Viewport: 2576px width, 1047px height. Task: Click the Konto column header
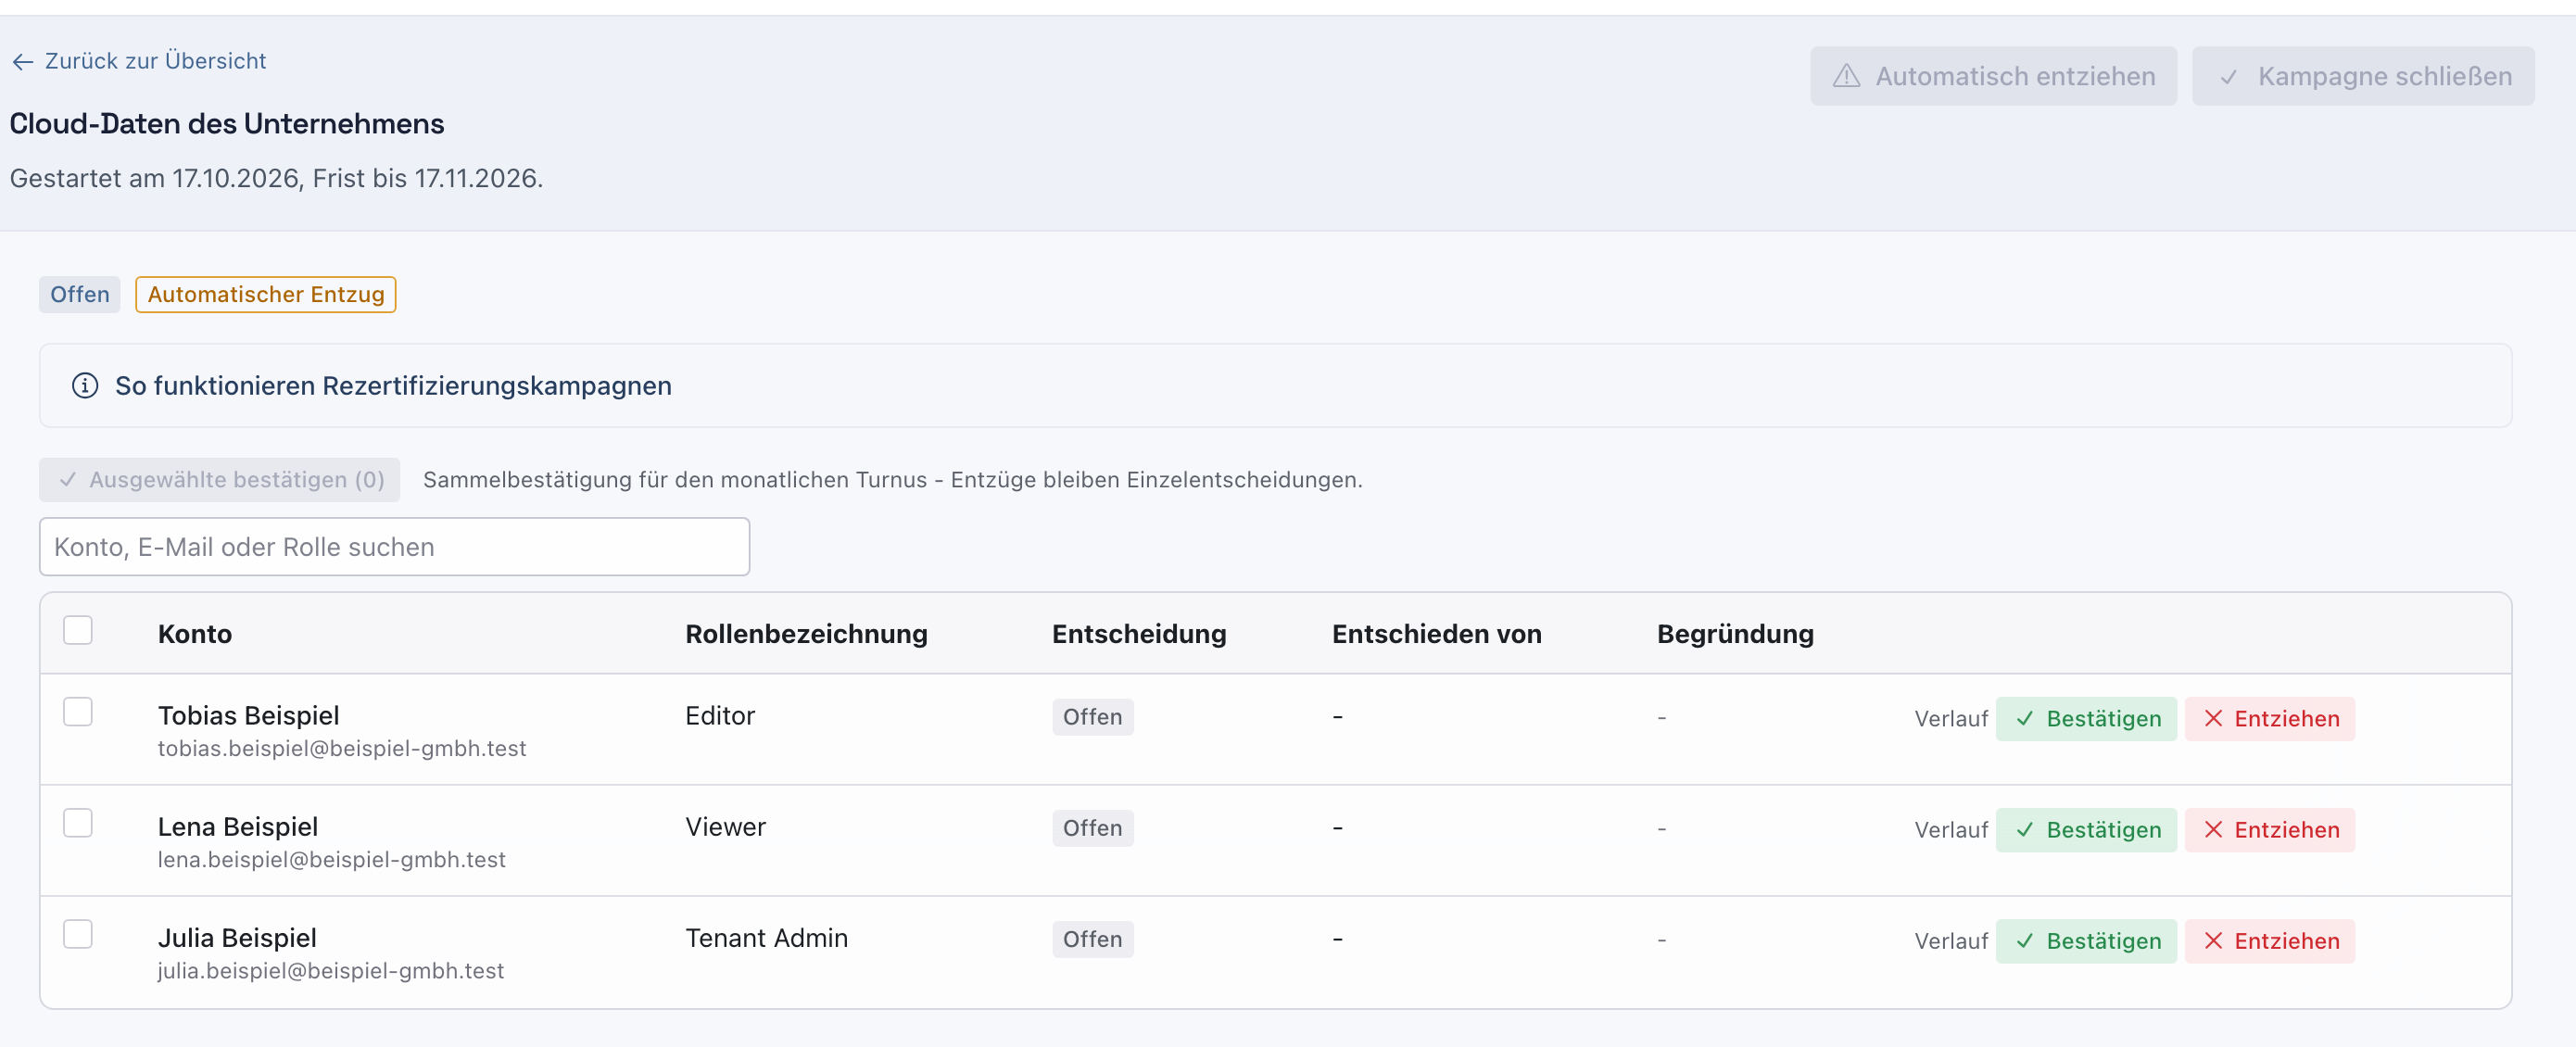click(195, 634)
